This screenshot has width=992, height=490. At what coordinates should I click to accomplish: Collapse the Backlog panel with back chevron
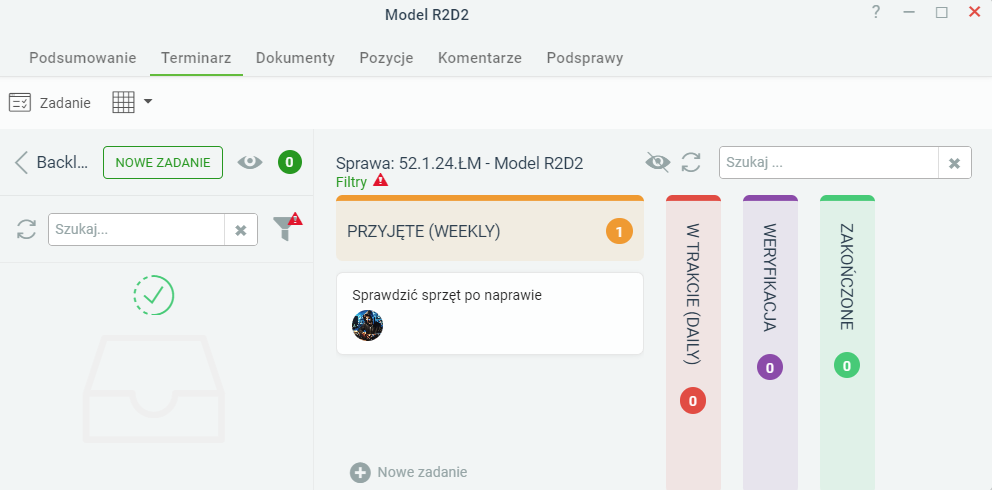(x=22, y=162)
